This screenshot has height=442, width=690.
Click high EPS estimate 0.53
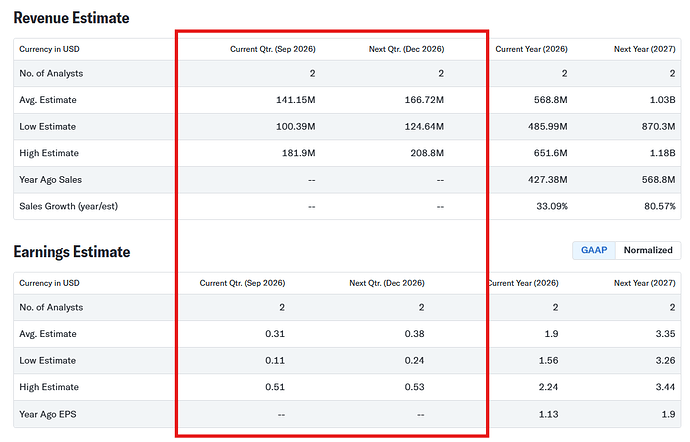414,387
